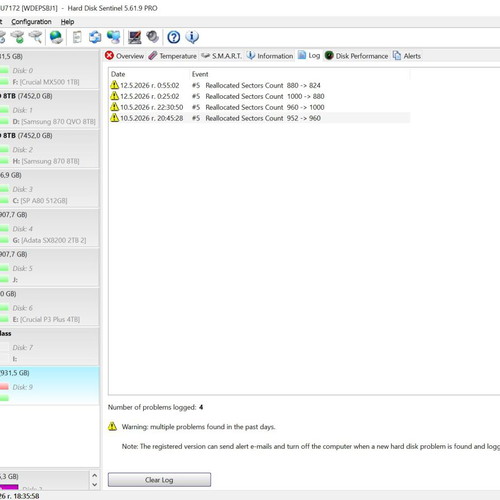
Task: Click warning icon of the 10.5.2026 22:30:50 entry
Action: [114, 107]
